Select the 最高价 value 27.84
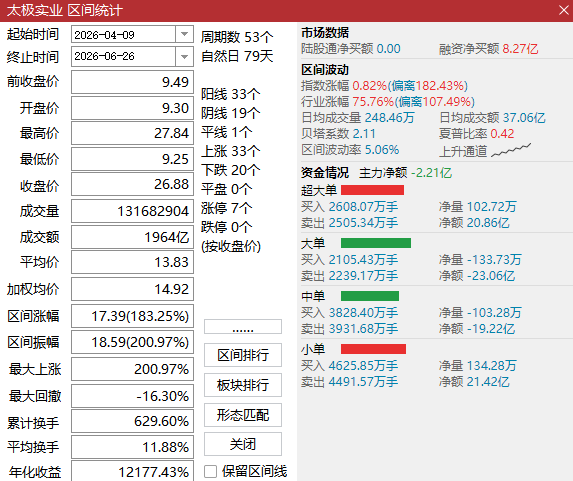The image size is (573, 481). point(132,133)
